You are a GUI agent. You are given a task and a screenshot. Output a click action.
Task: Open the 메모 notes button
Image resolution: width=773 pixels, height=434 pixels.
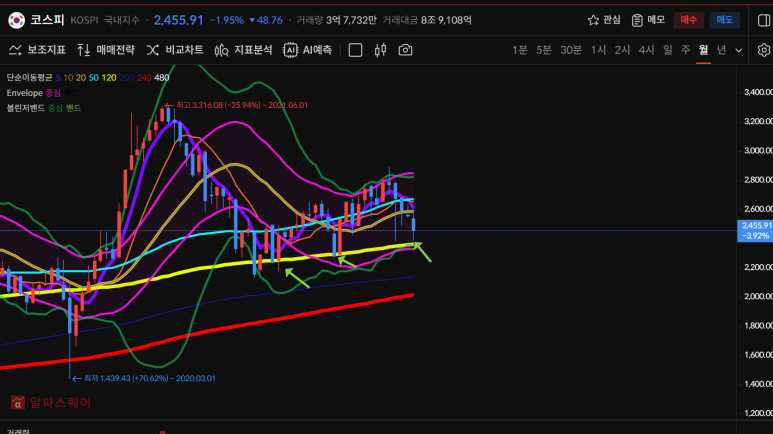(x=648, y=20)
